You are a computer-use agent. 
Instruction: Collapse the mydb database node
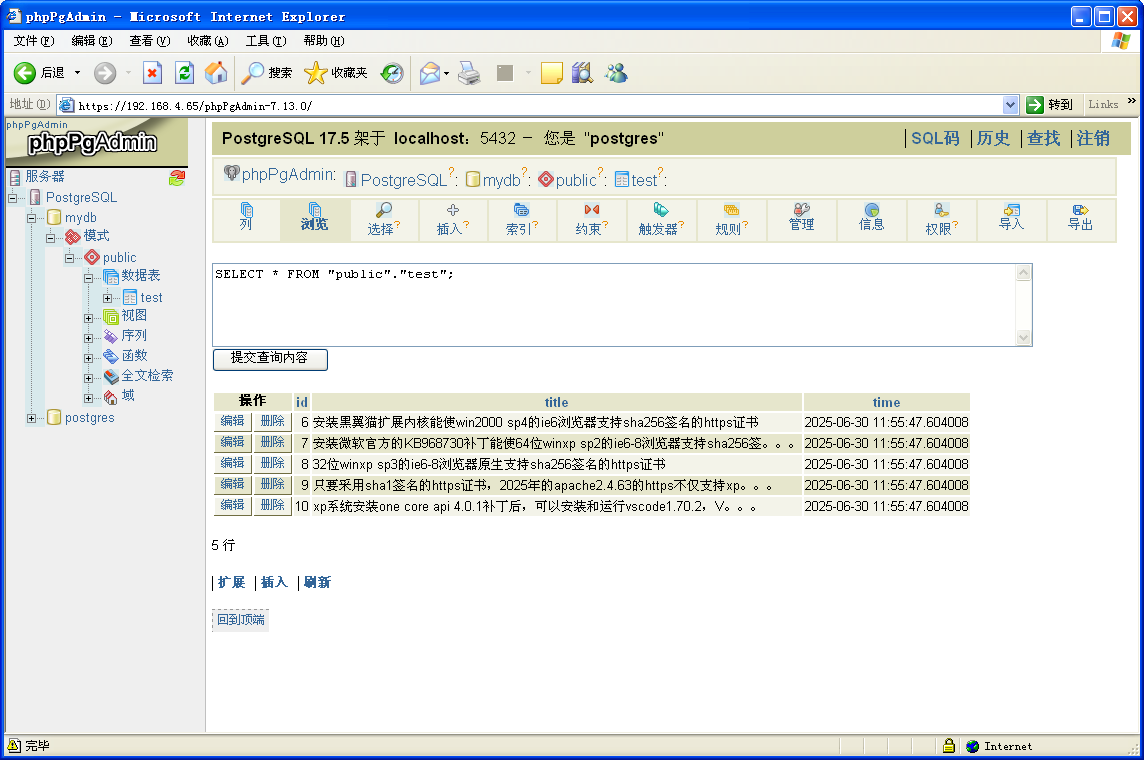[31, 218]
